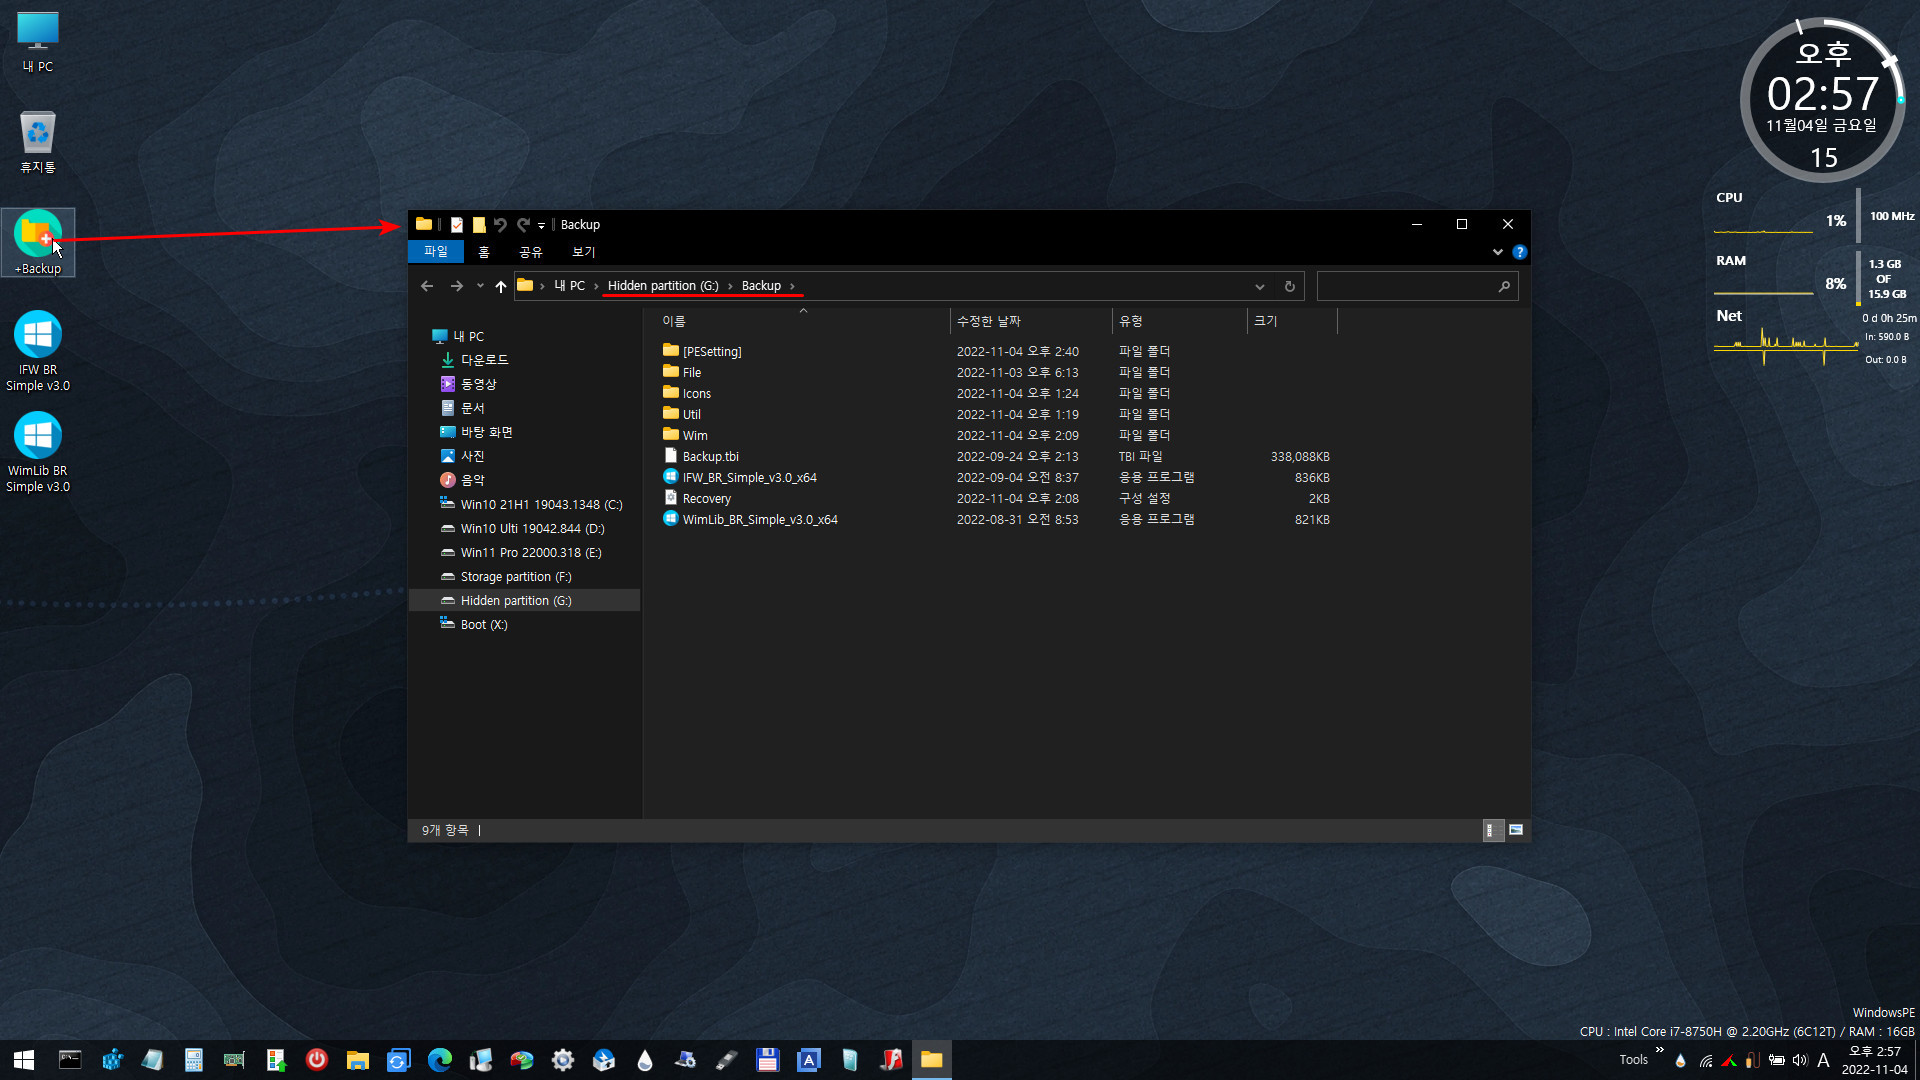The image size is (1920, 1080).
Task: Click Backup in the address breadcrumb
Action: click(761, 286)
